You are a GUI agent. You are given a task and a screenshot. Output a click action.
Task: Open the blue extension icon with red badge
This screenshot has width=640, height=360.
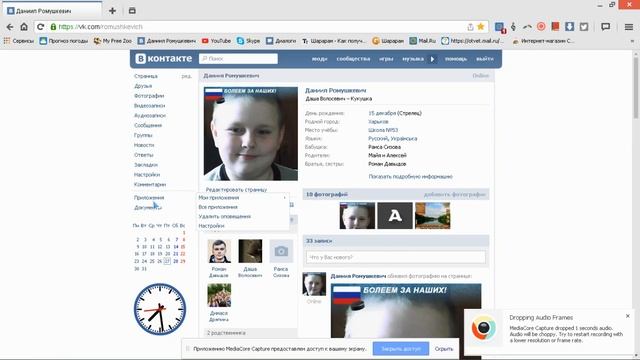coord(500,27)
